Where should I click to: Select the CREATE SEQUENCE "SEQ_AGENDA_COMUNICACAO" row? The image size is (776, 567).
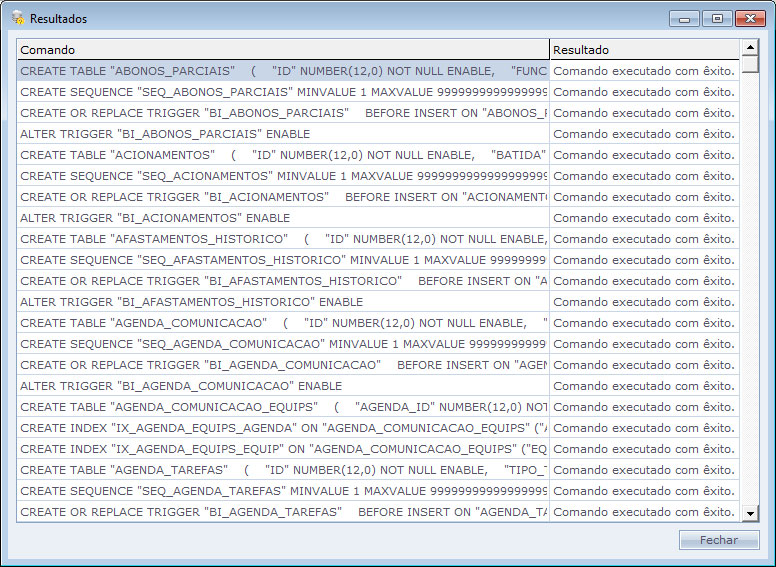[x=282, y=344]
